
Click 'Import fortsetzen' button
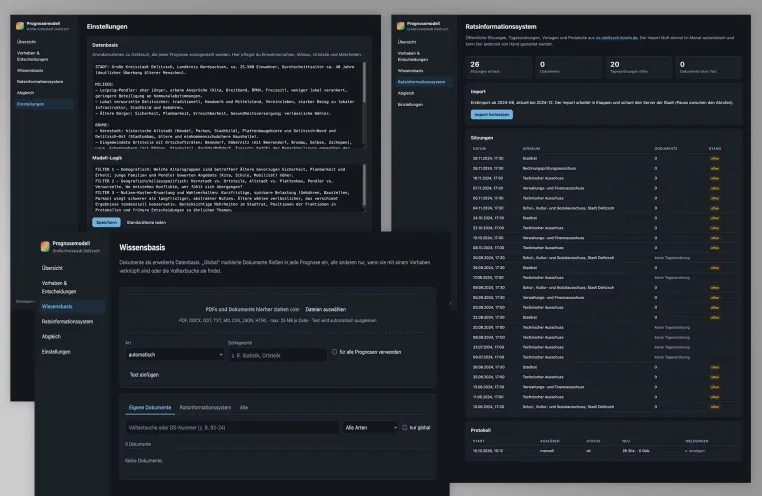coord(492,115)
